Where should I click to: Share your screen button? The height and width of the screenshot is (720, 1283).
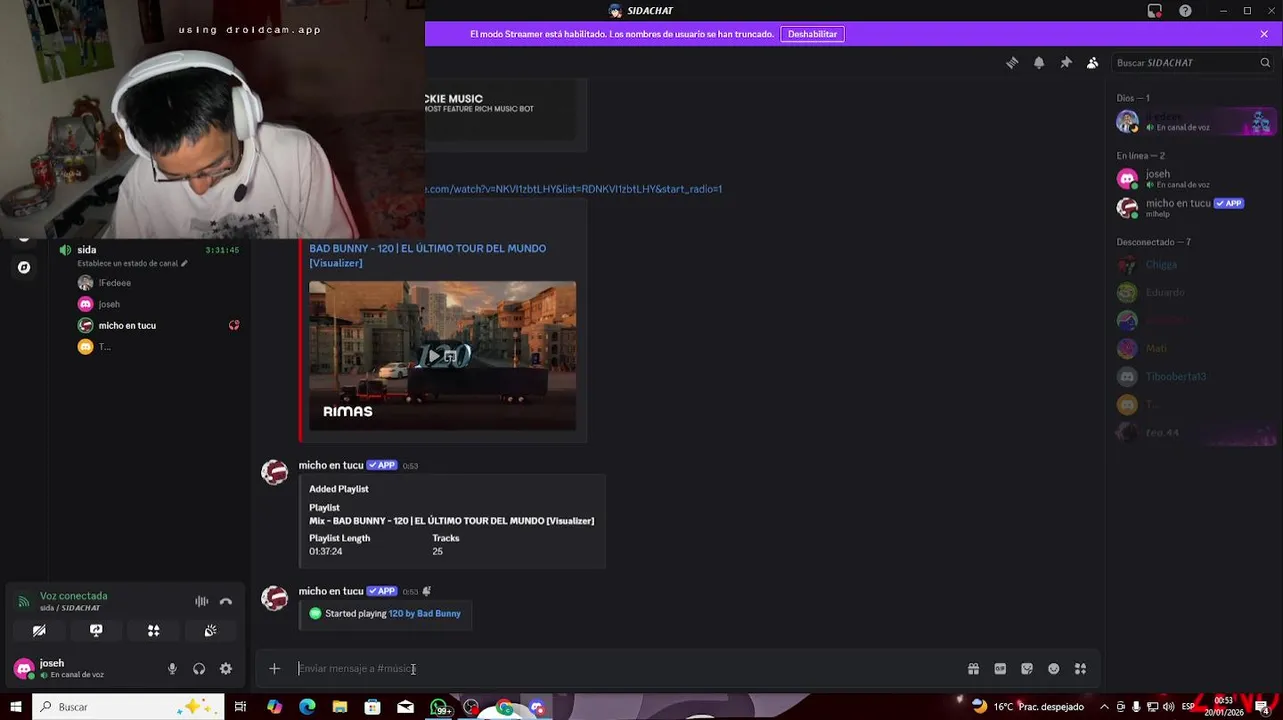coord(96,631)
